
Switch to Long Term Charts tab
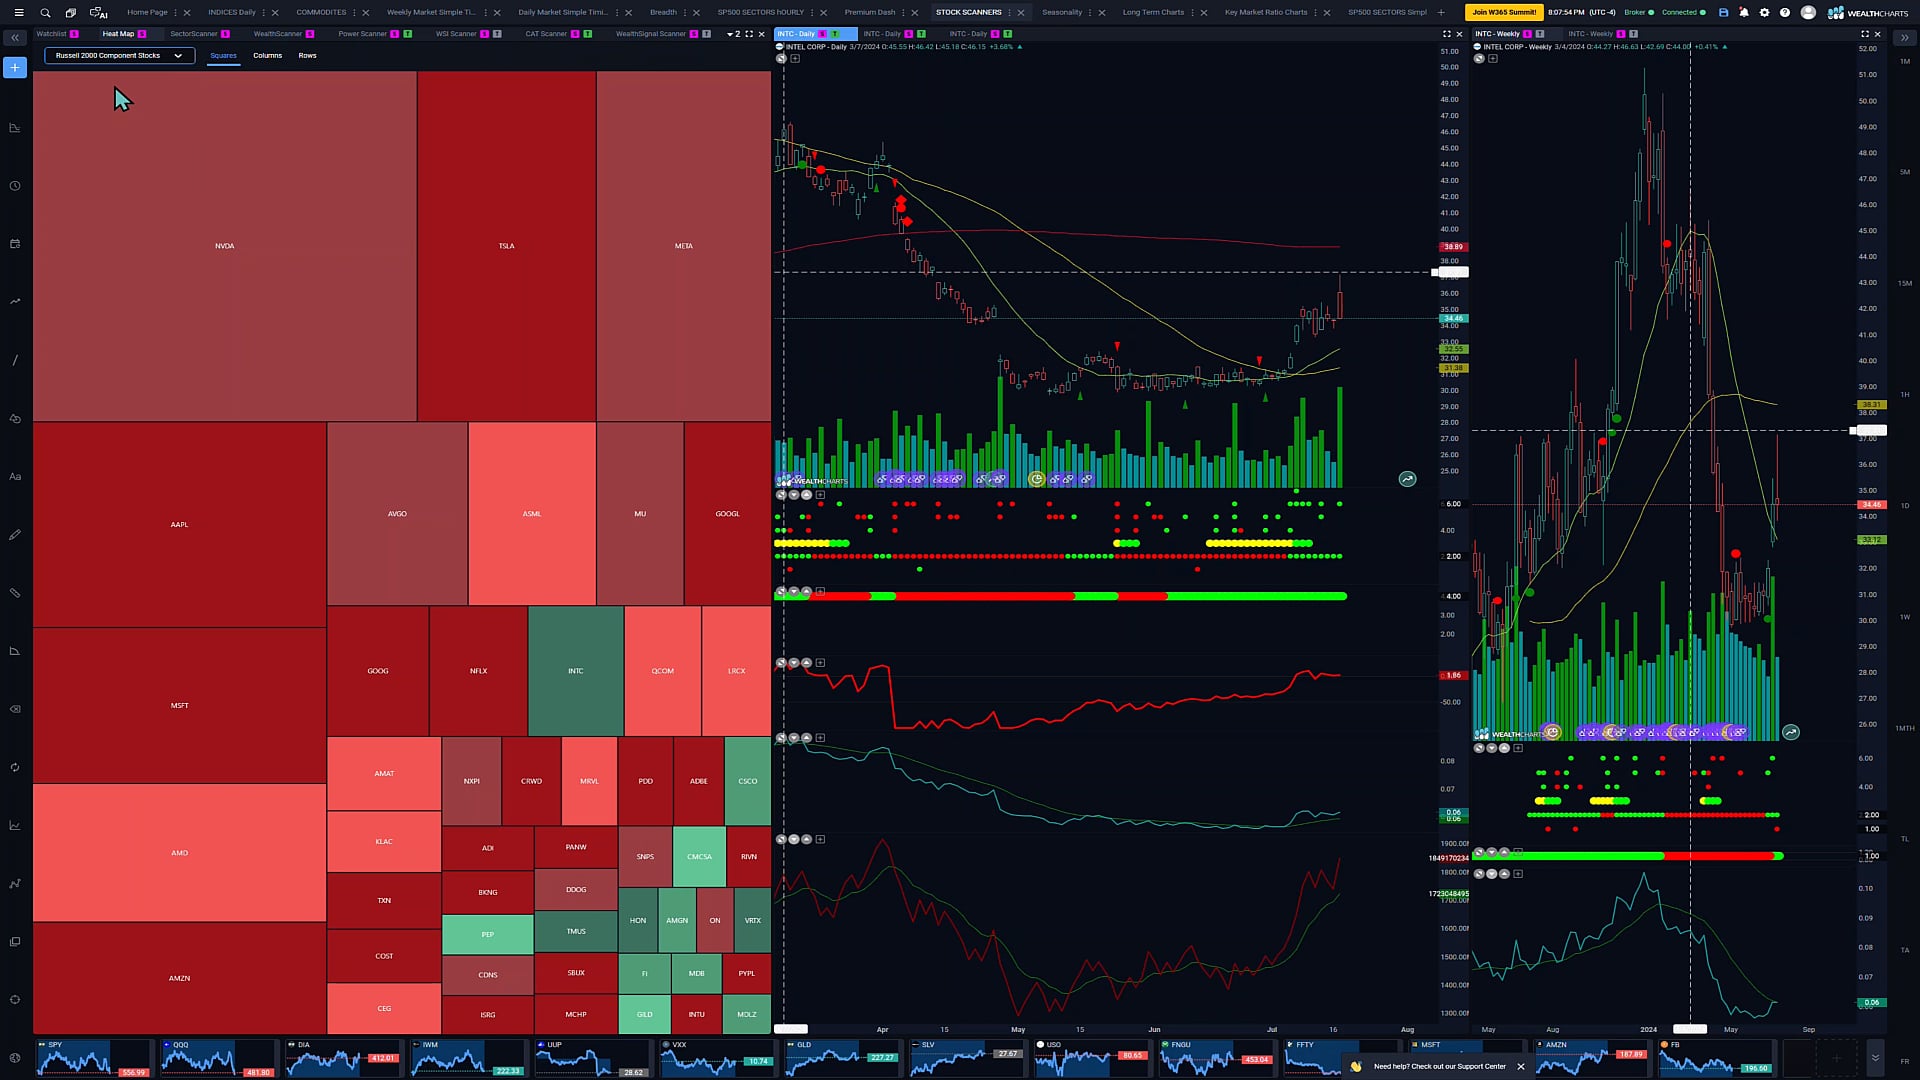[x=1153, y=13]
